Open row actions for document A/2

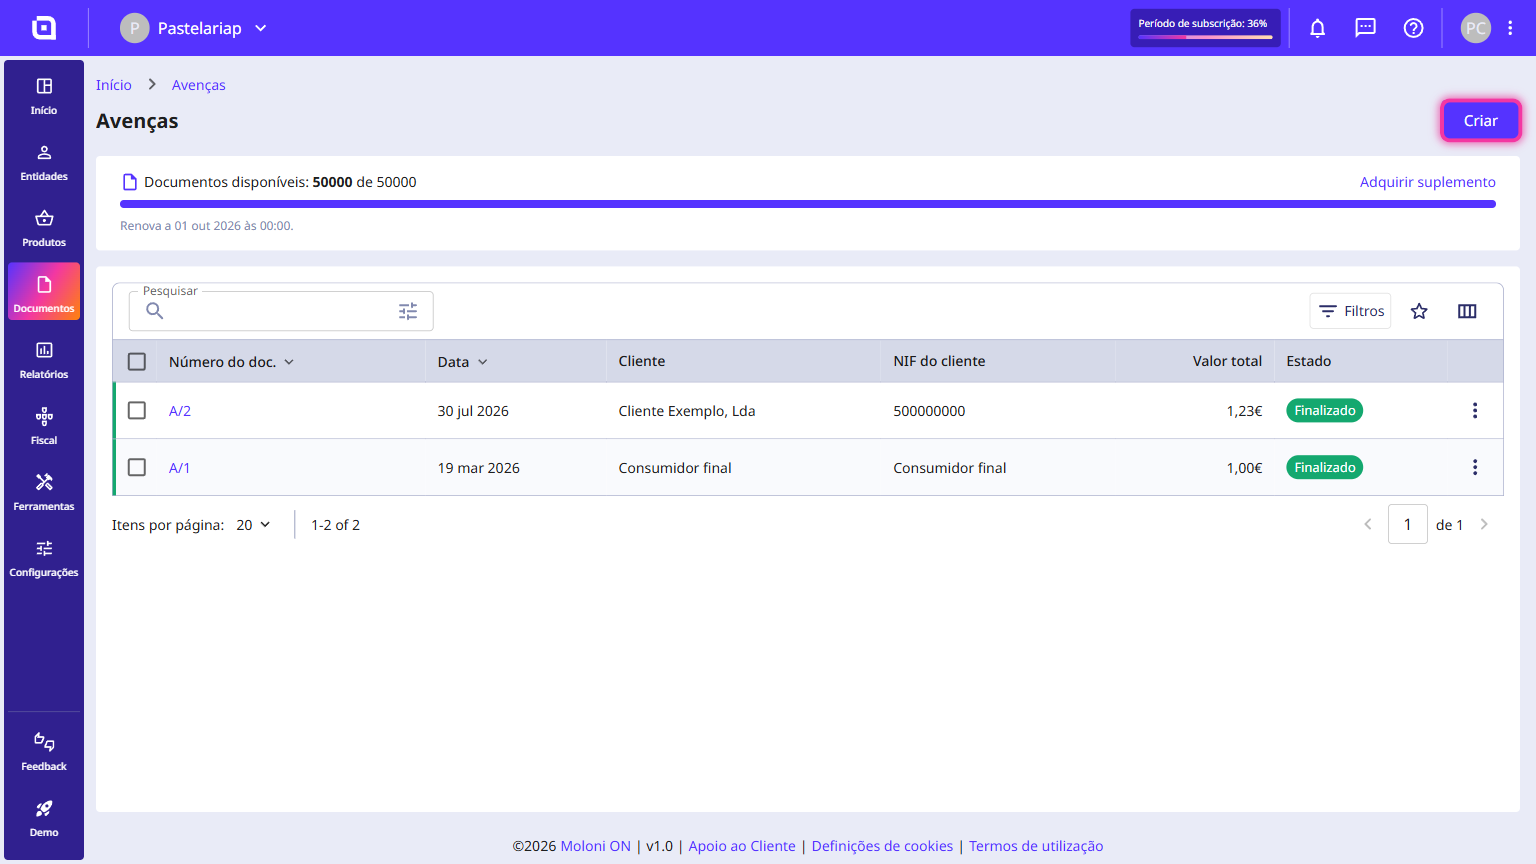[x=1475, y=411]
